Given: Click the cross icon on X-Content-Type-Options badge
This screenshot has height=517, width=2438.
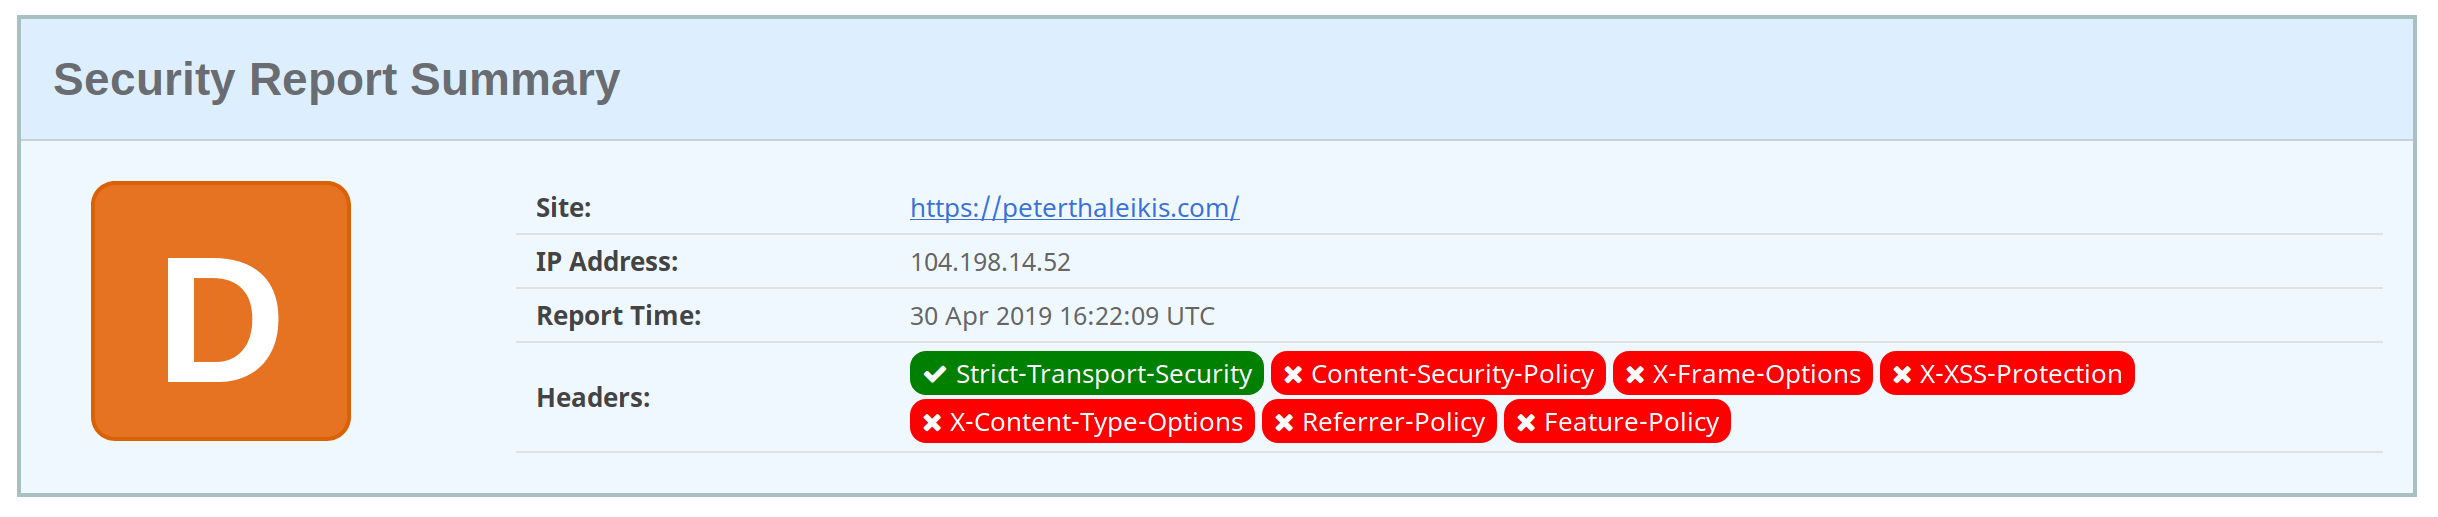Looking at the screenshot, I should 932,422.
